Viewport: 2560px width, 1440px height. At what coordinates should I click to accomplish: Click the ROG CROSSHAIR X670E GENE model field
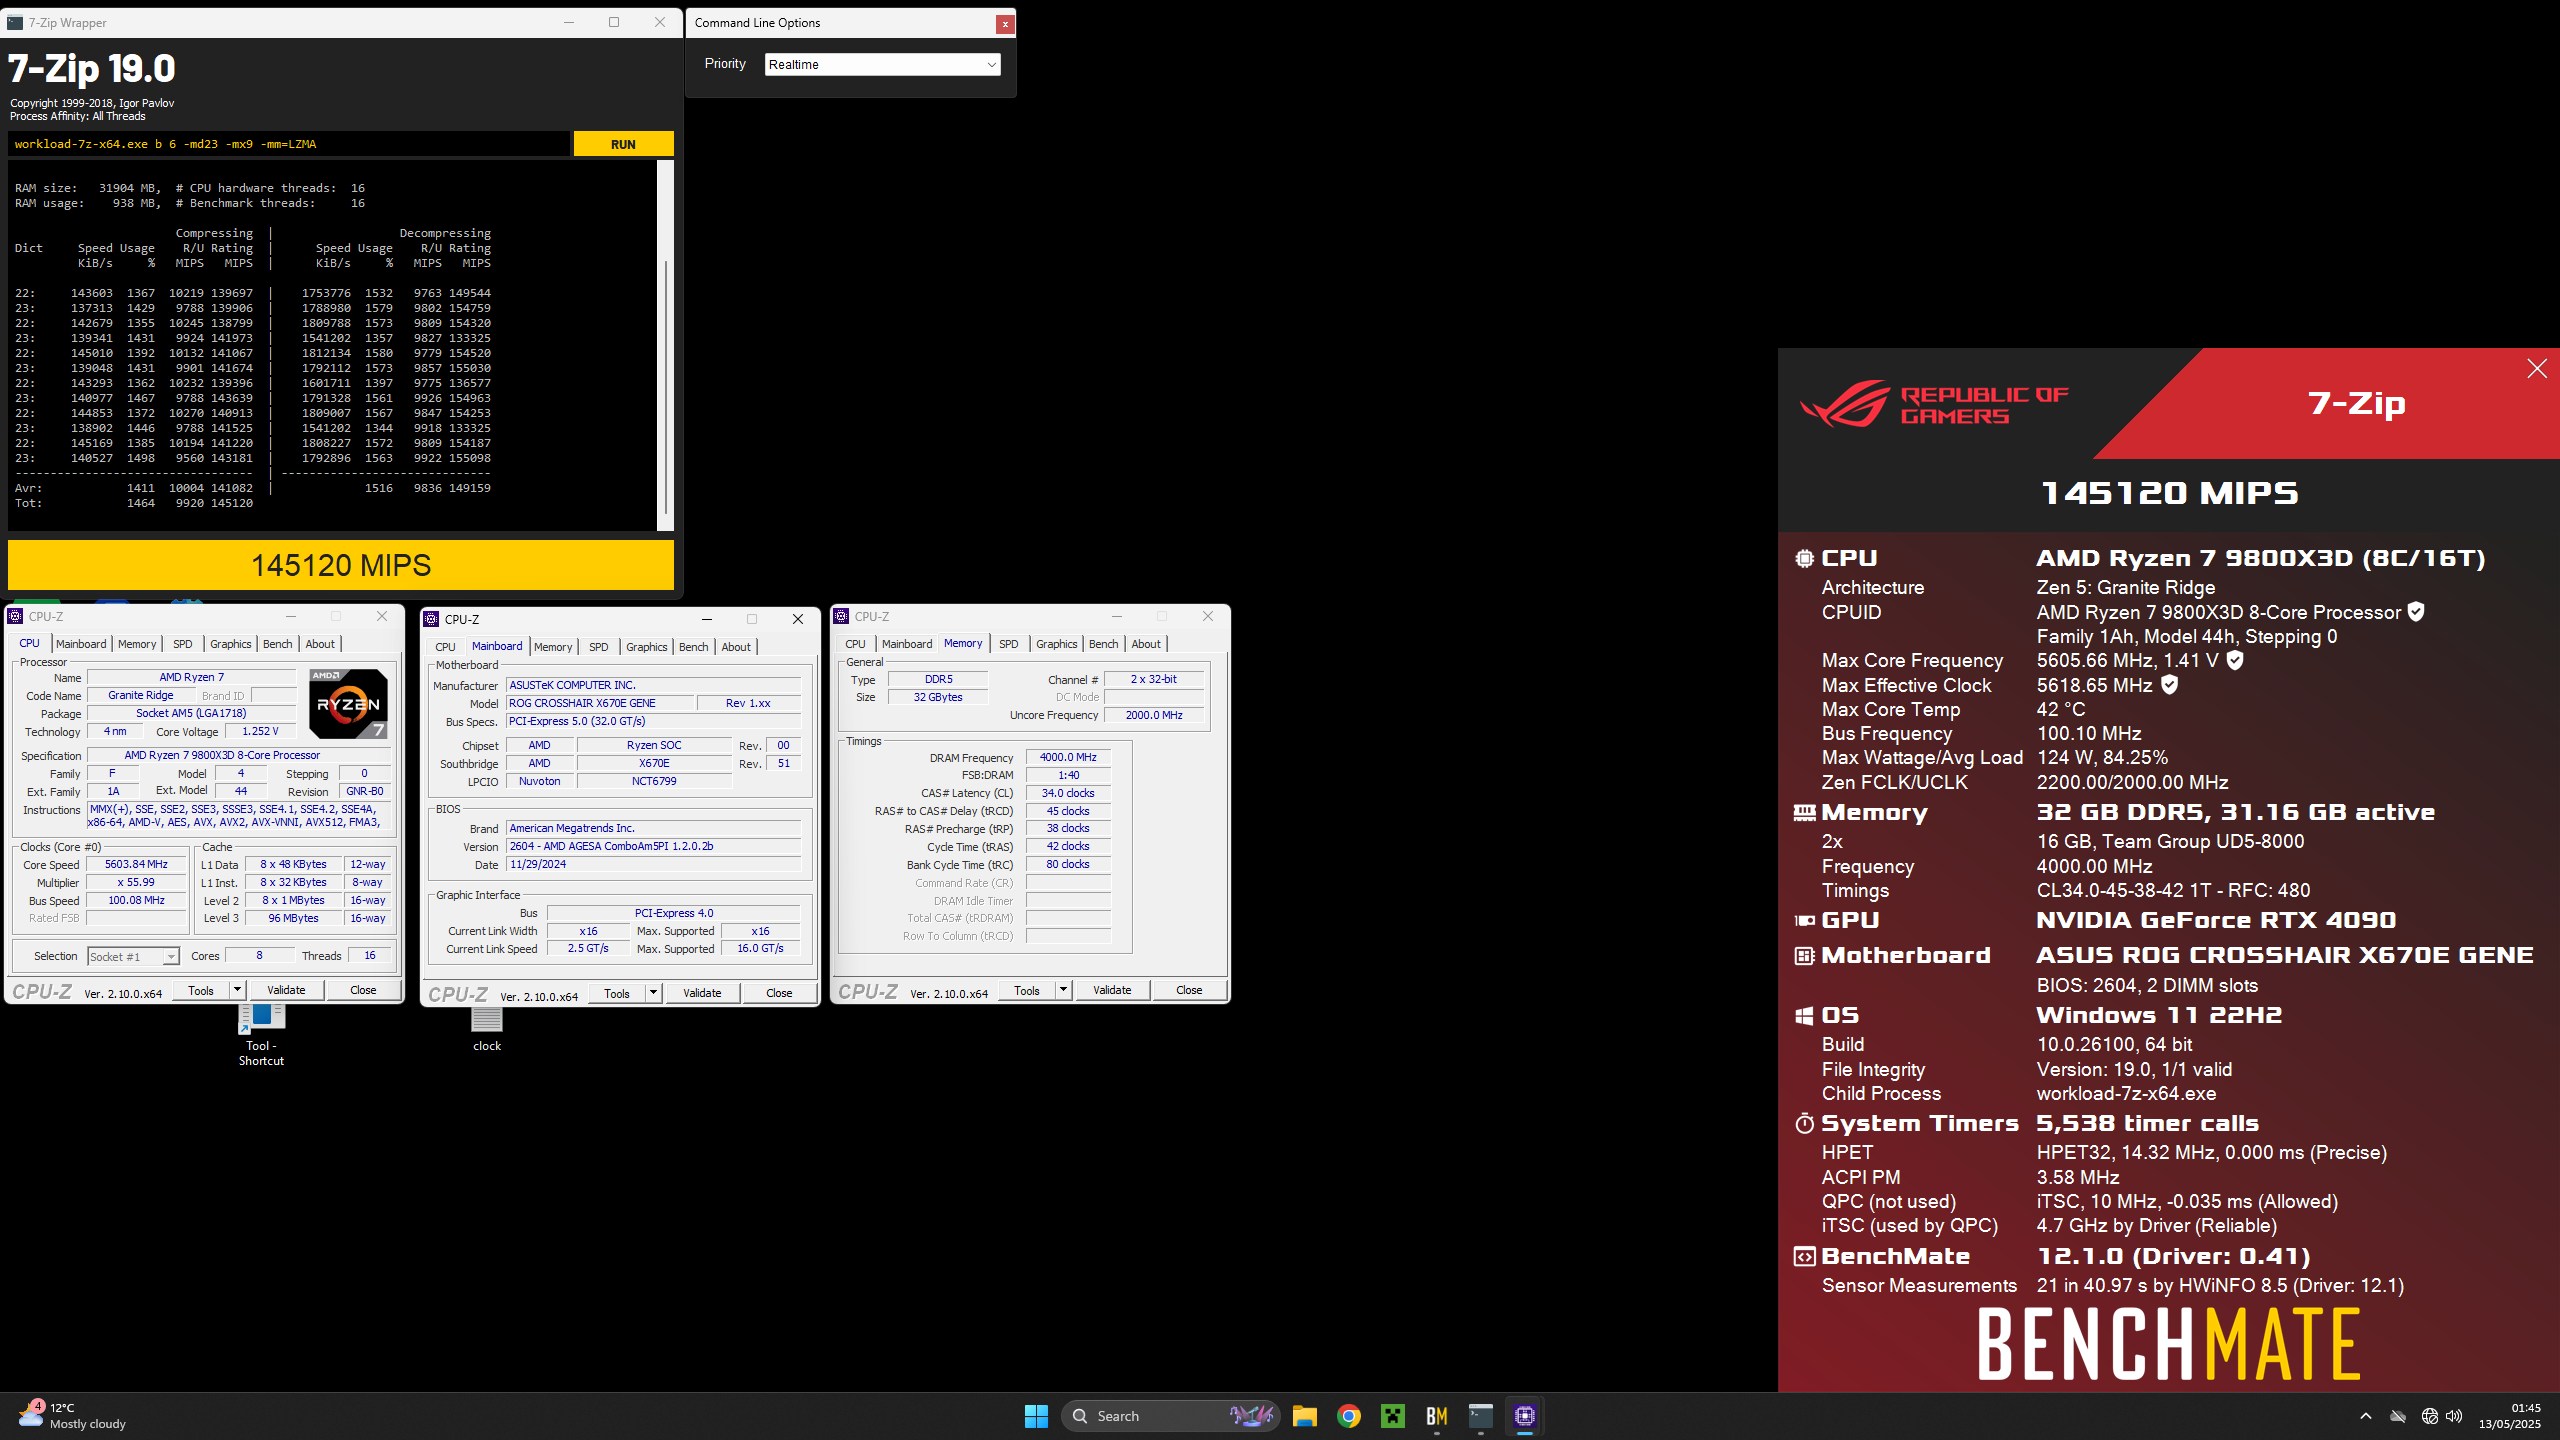(598, 703)
